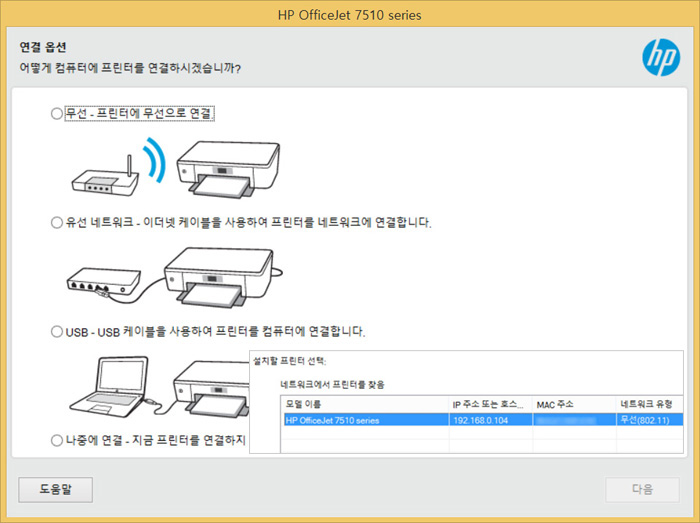
Task: Click the 다음 next button
Action: click(642, 490)
